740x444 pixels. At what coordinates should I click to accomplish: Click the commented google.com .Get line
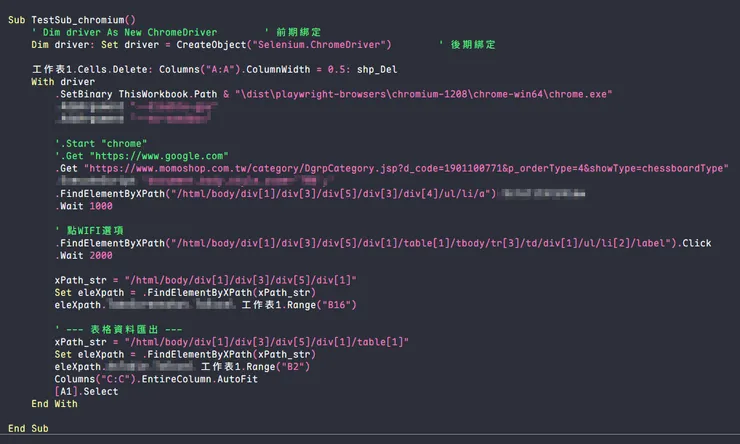click(142, 156)
